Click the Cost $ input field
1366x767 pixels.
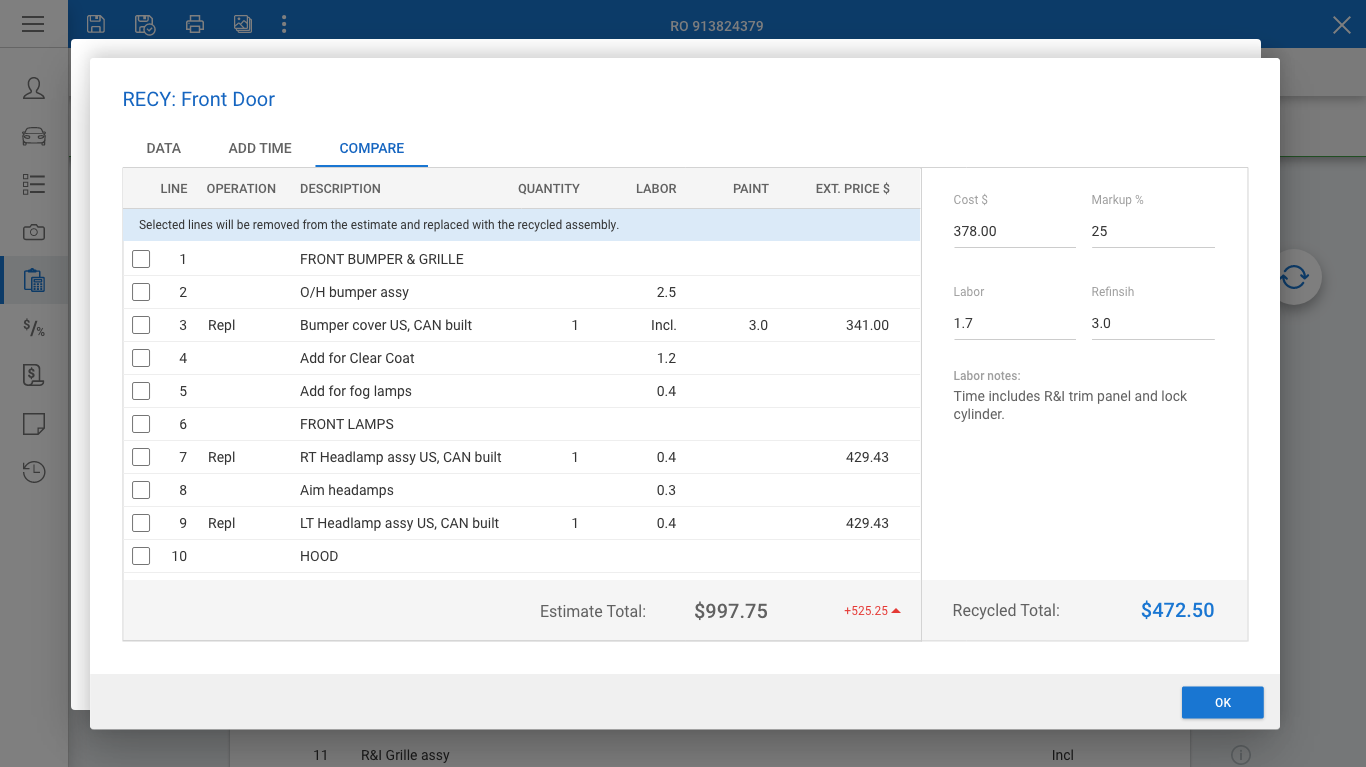tap(1014, 231)
